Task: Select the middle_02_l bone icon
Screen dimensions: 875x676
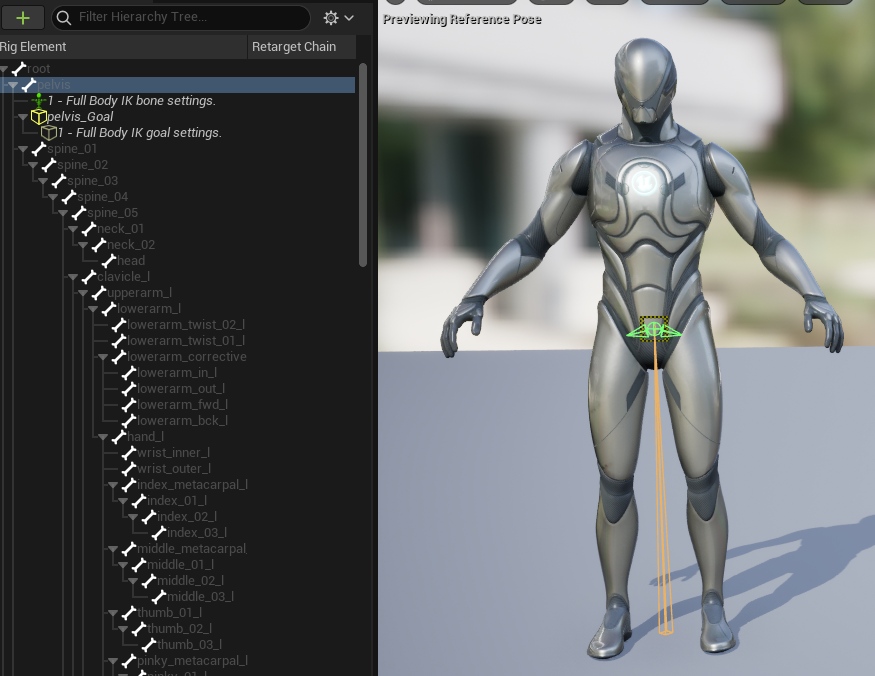Action: (x=150, y=581)
